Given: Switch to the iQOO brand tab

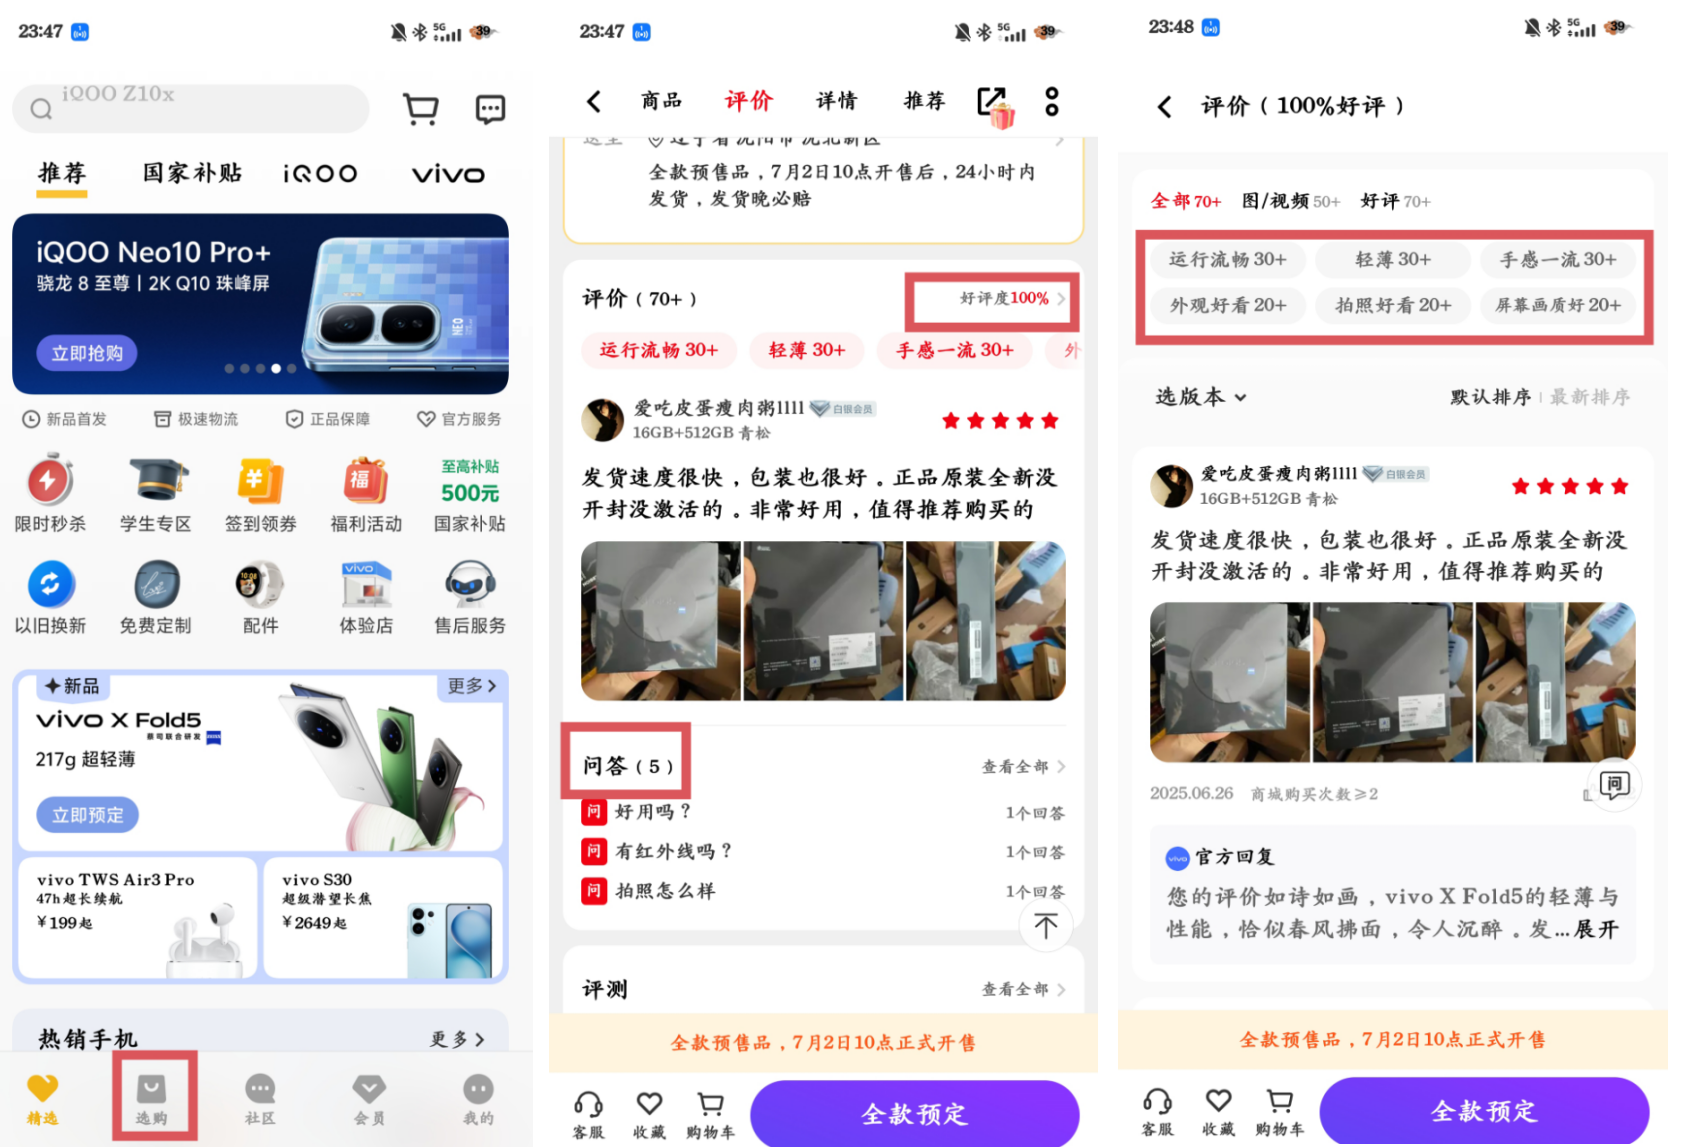Looking at the screenshot, I should pyautogui.click(x=320, y=174).
